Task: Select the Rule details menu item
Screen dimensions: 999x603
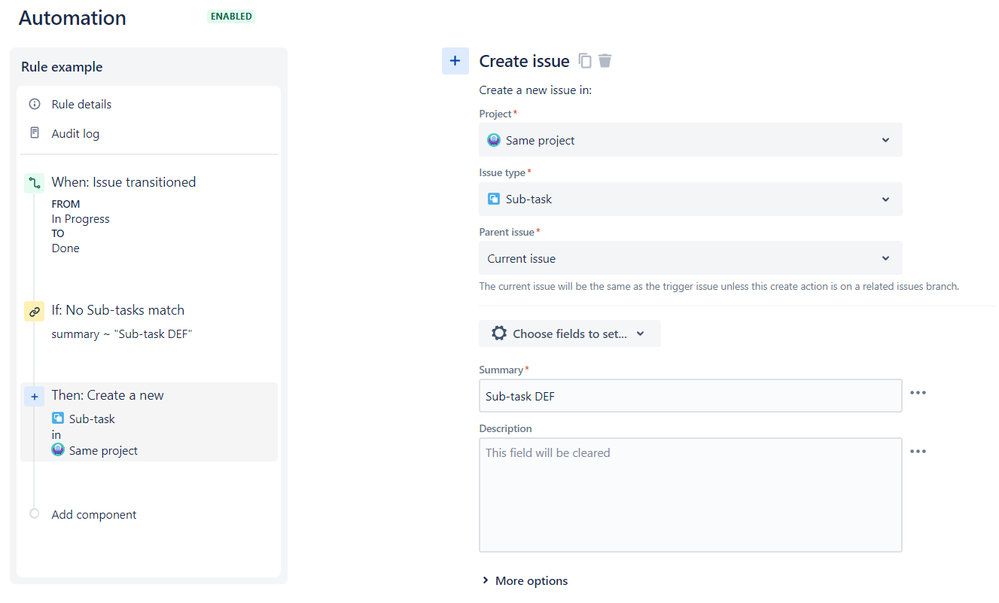Action: click(x=82, y=104)
